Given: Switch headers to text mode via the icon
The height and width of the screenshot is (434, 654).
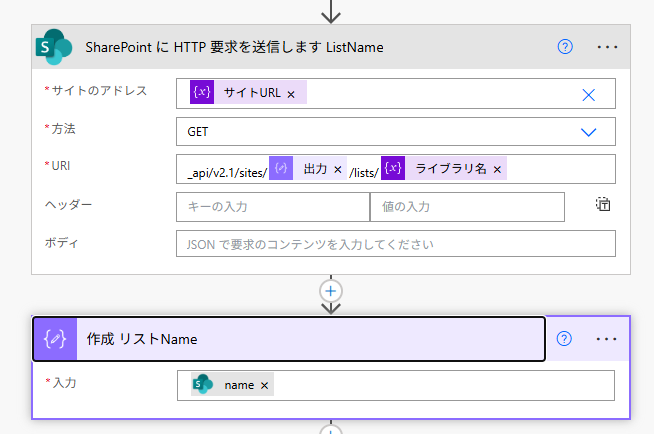Looking at the screenshot, I should tap(602, 205).
